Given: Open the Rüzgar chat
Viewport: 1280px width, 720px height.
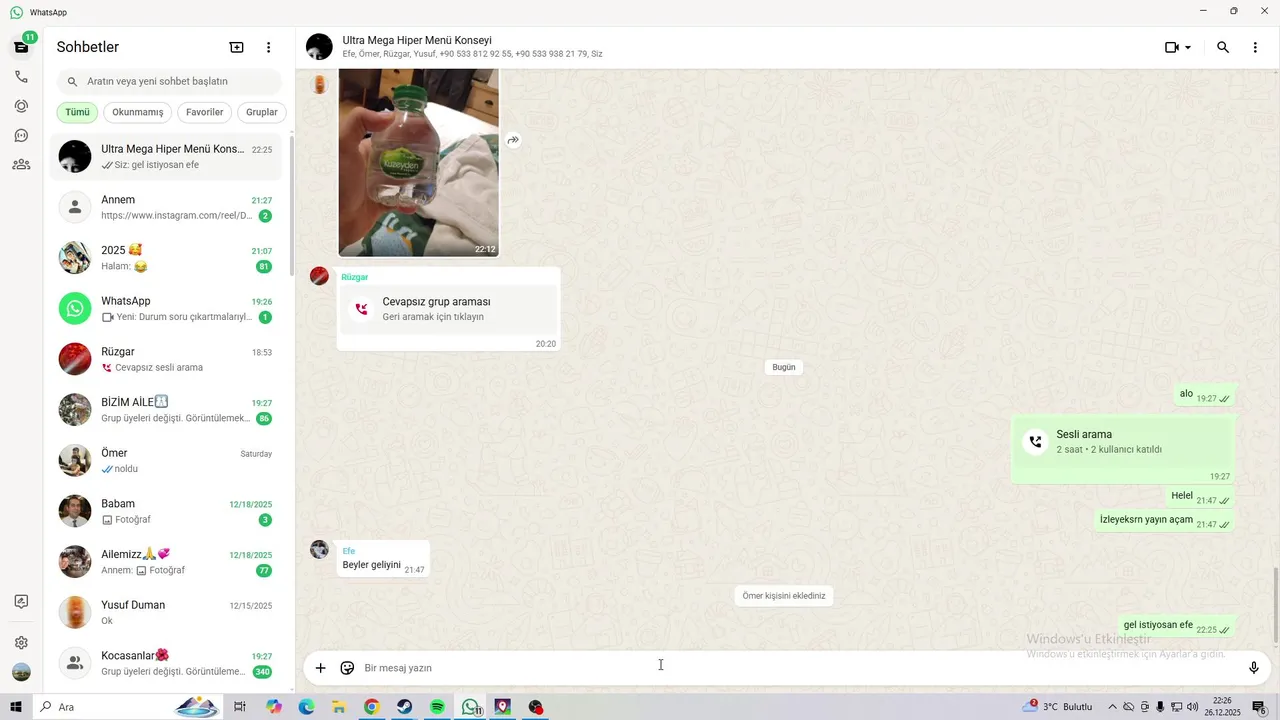Looking at the screenshot, I should [166, 359].
